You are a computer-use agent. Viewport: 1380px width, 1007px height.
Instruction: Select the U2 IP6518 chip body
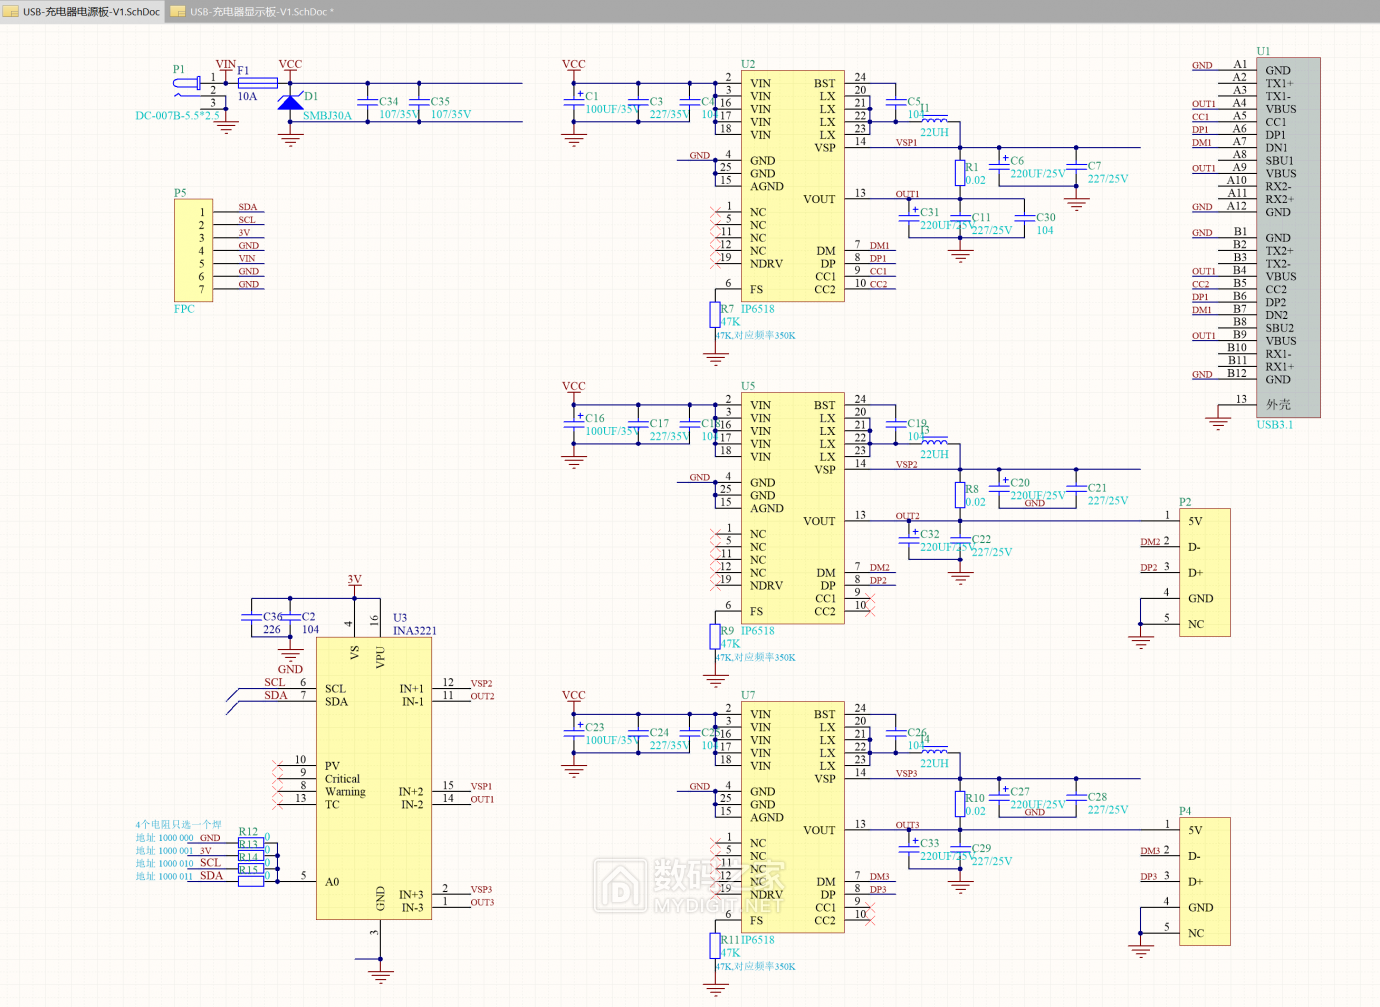pos(792,186)
